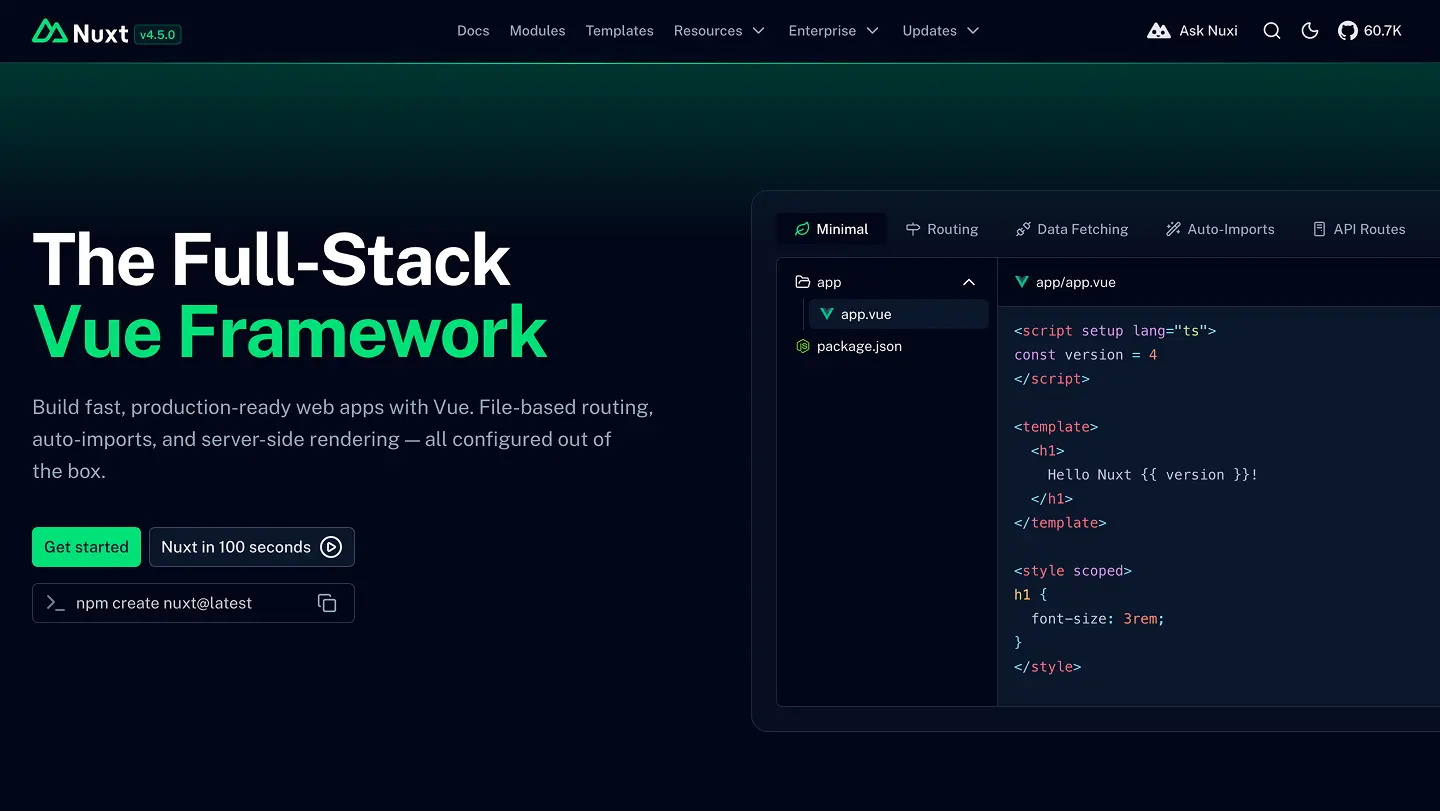
Task: Open Templates nav link
Action: [x=619, y=31]
